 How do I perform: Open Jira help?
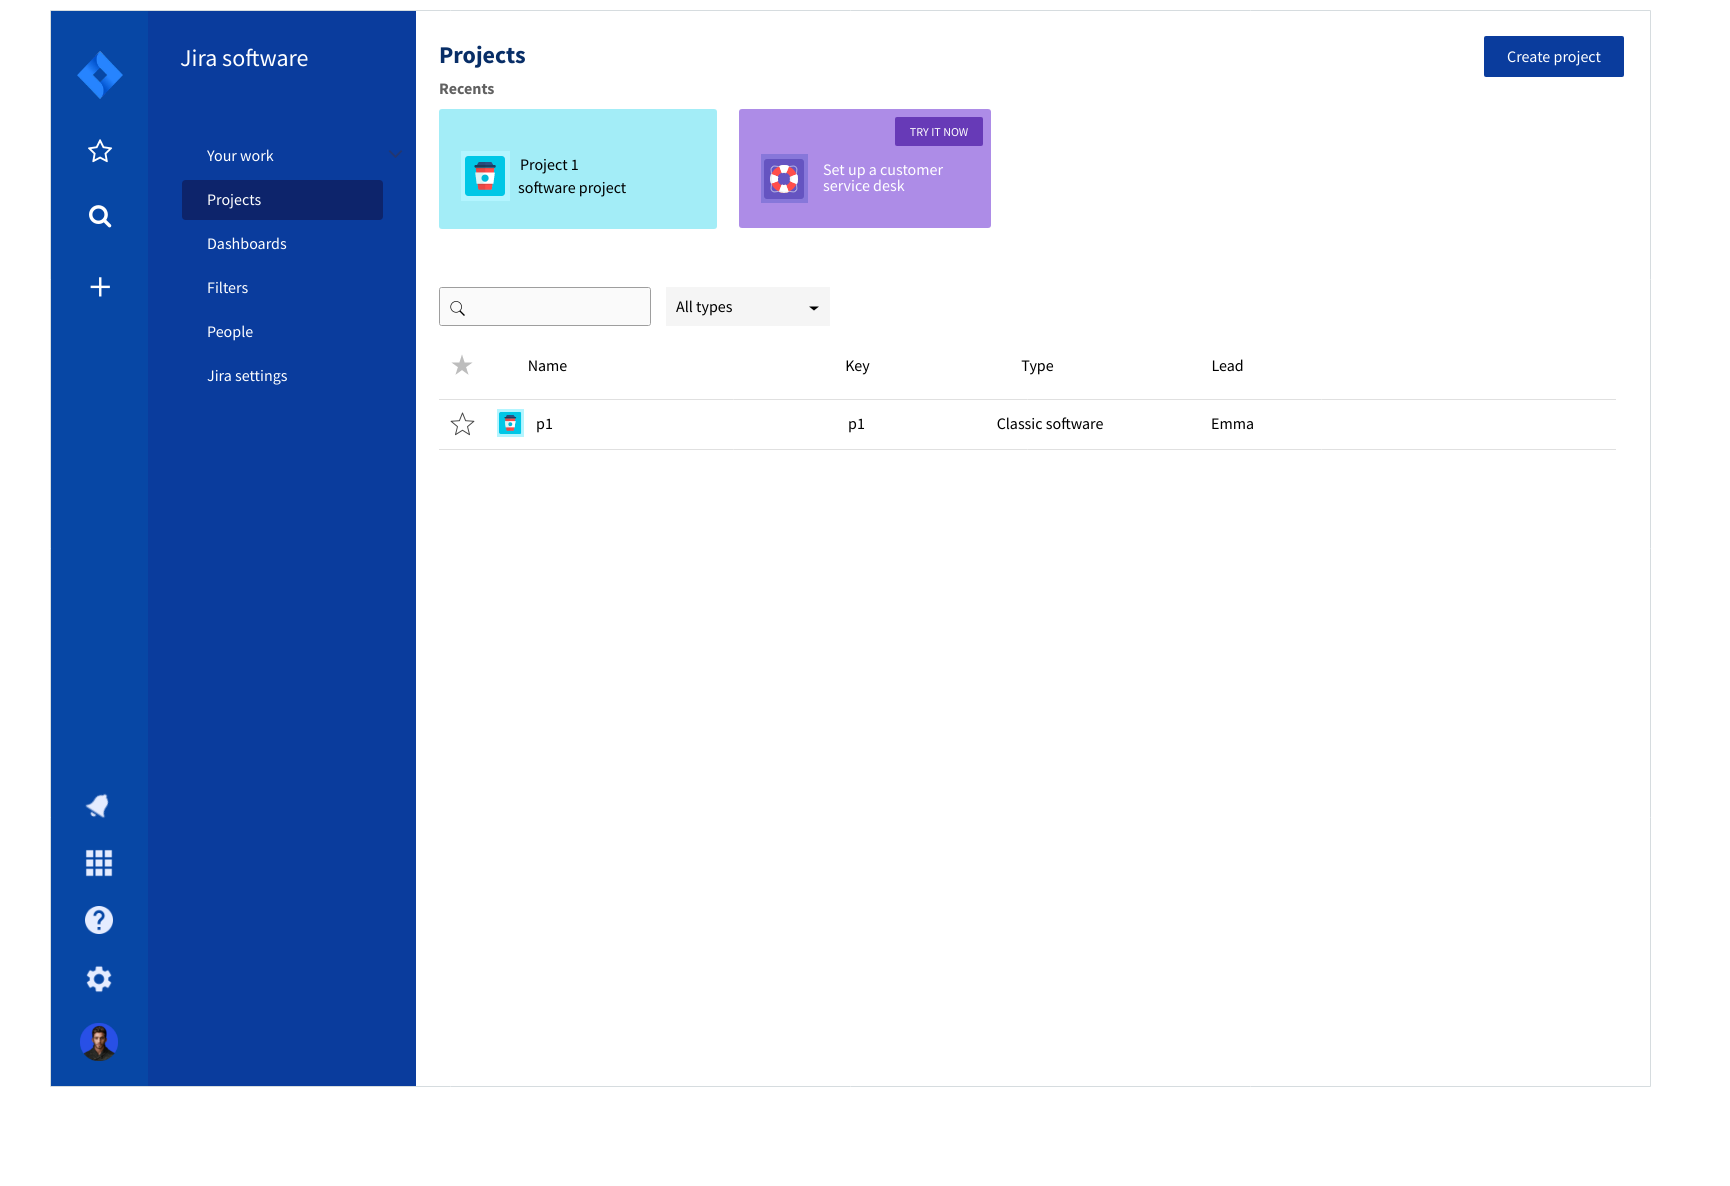click(99, 920)
